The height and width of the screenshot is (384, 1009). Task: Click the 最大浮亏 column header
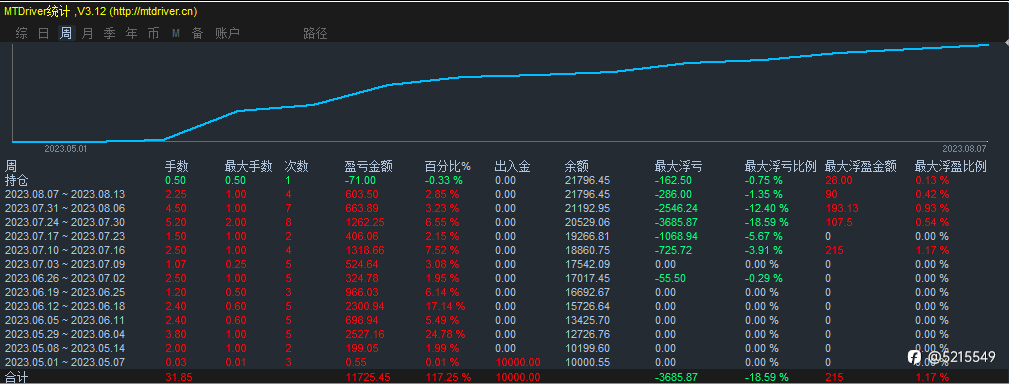678,167
